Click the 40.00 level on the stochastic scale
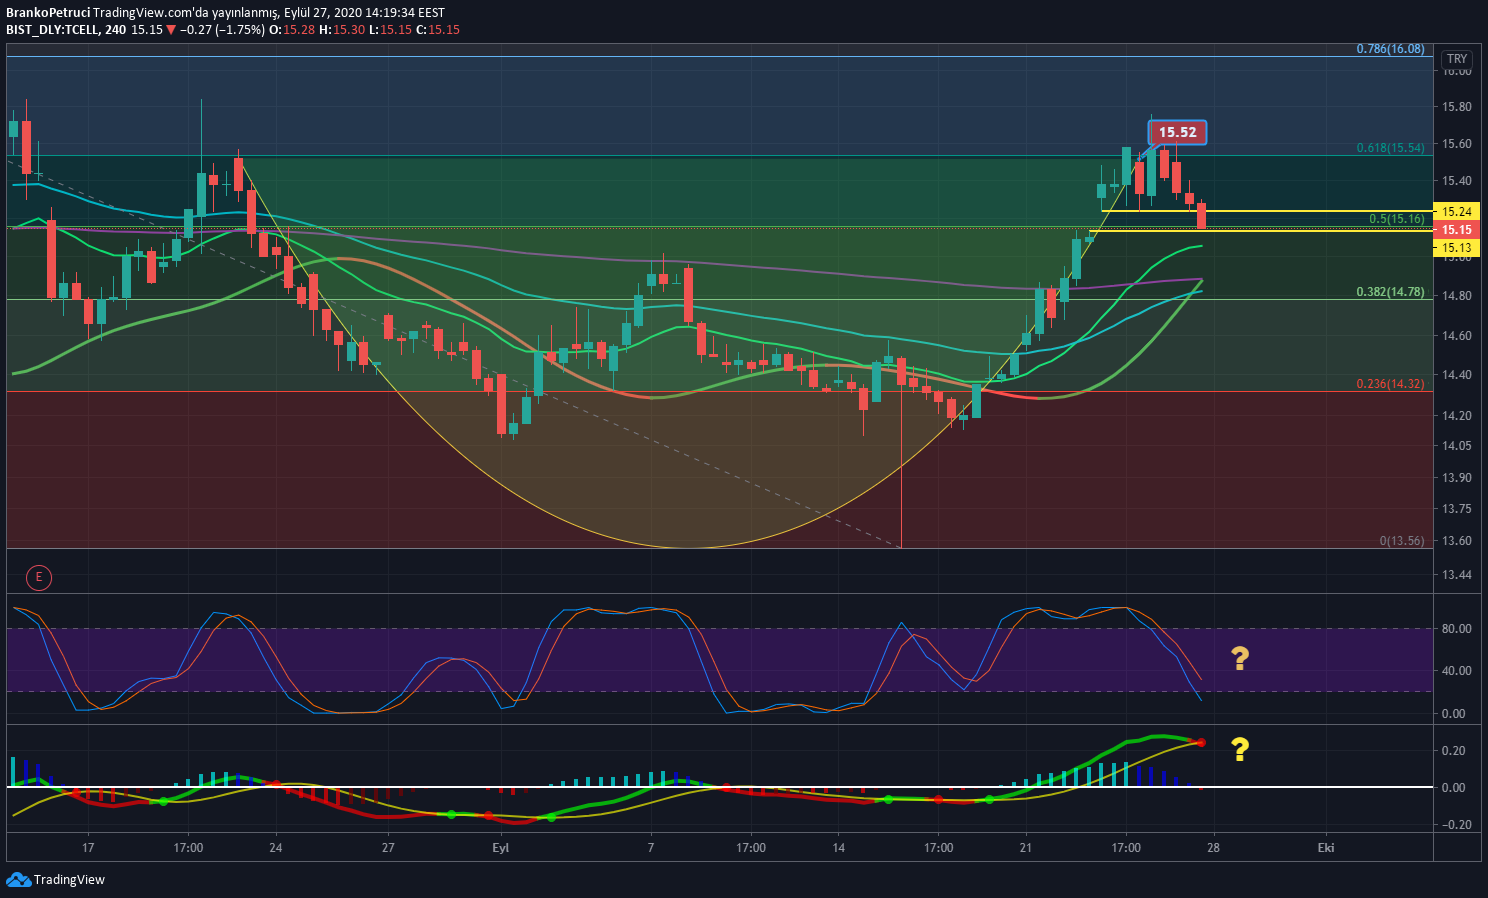Screen dimensions: 1488x898 click(x=1457, y=671)
